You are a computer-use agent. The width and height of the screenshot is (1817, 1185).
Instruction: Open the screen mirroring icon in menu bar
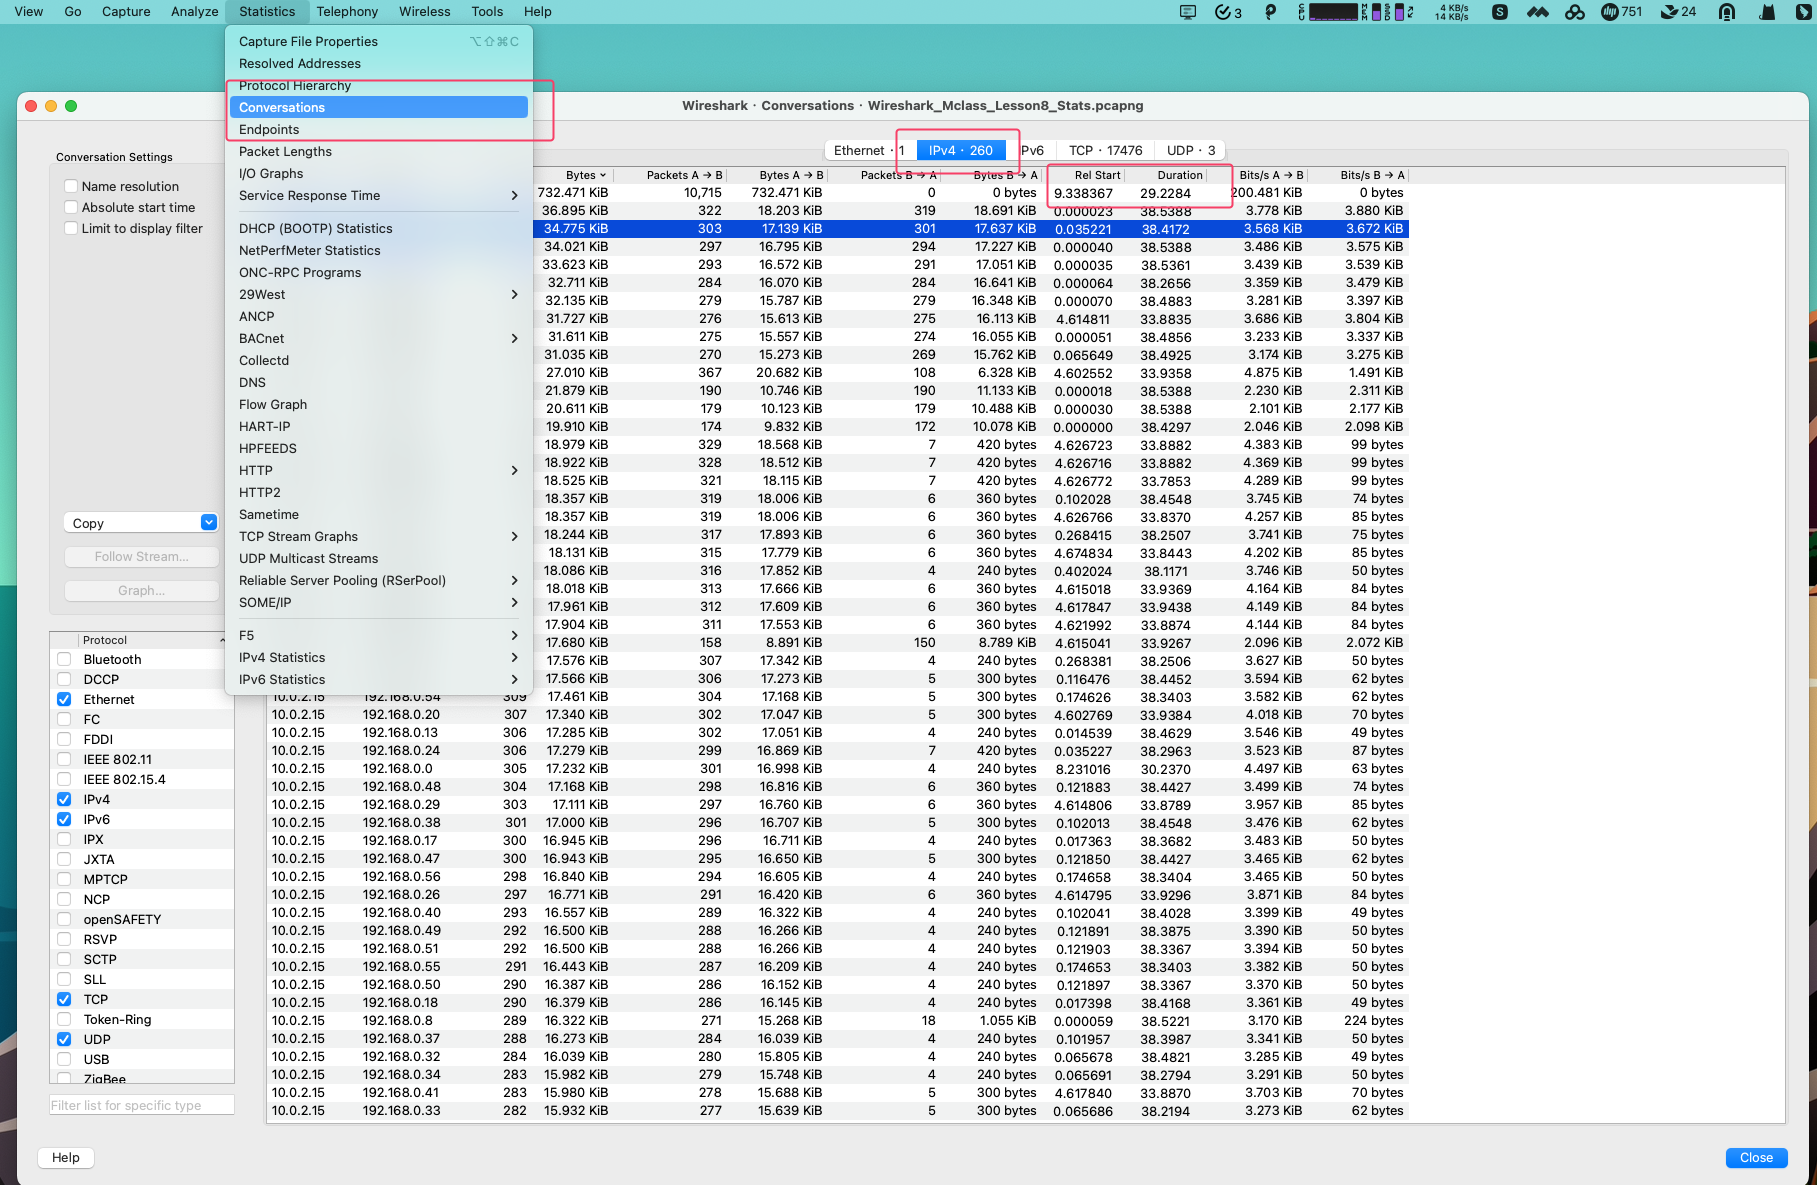1188,12
